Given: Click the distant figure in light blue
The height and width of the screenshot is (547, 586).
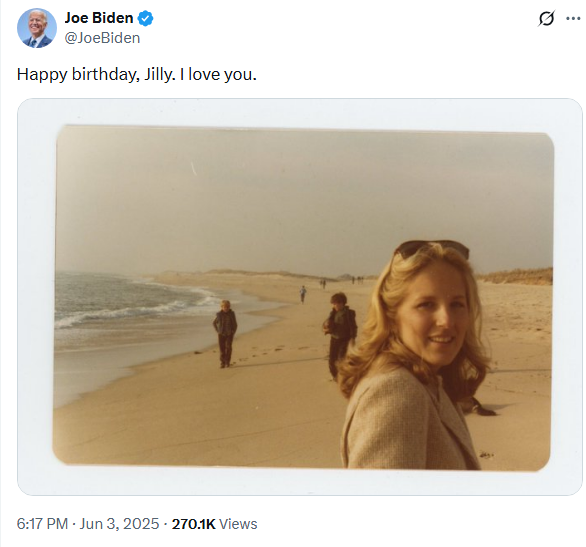Looking at the screenshot, I should (x=303, y=294).
